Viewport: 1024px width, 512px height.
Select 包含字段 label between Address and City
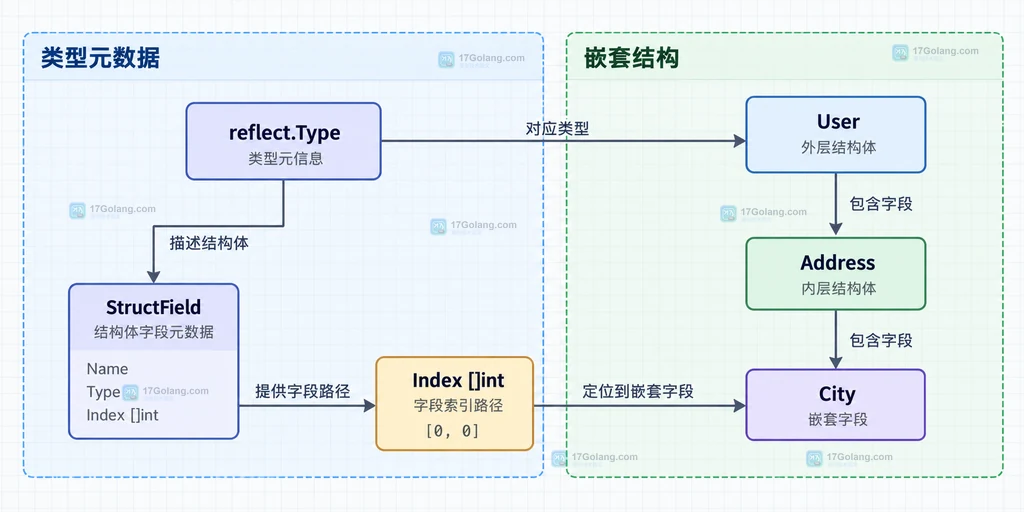(x=880, y=340)
